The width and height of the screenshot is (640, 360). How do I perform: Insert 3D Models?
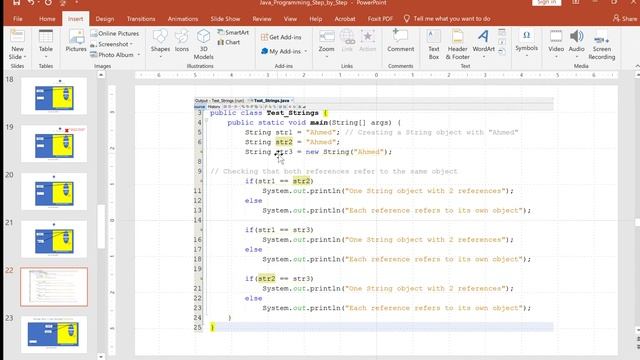pos(203,45)
